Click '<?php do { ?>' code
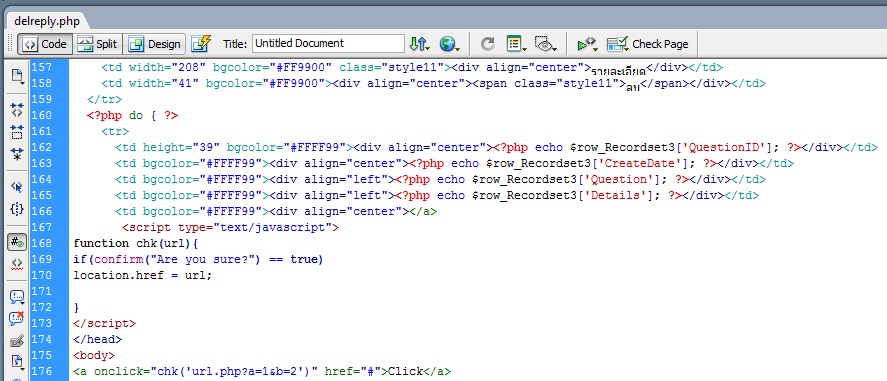The height and width of the screenshot is (381, 887). 132,115
